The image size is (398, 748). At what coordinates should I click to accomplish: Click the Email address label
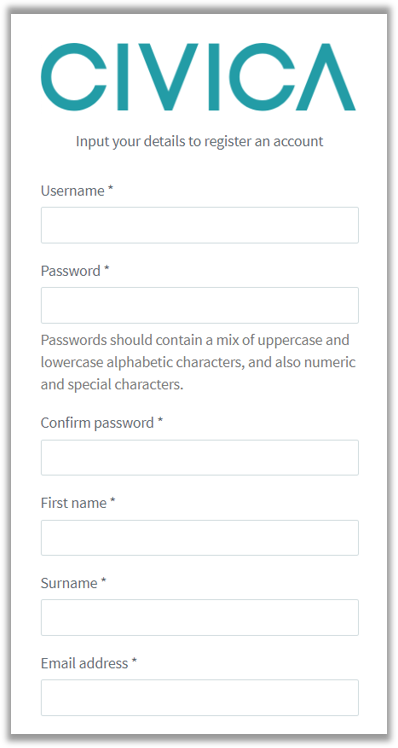click(x=84, y=663)
